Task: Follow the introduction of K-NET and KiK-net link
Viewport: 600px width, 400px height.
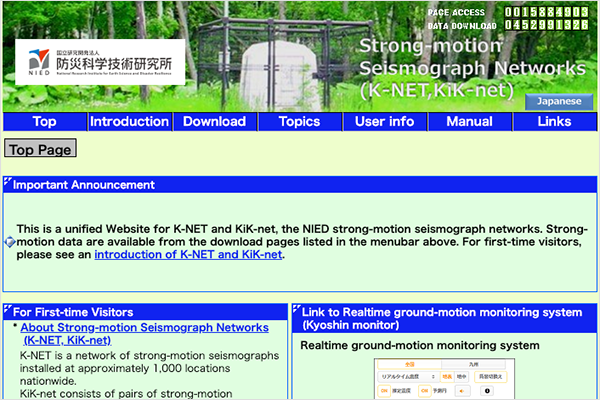Action: coord(189,255)
